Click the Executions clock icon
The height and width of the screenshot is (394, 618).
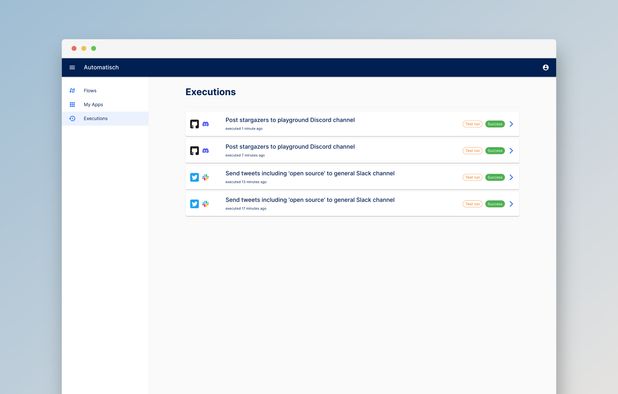click(72, 118)
